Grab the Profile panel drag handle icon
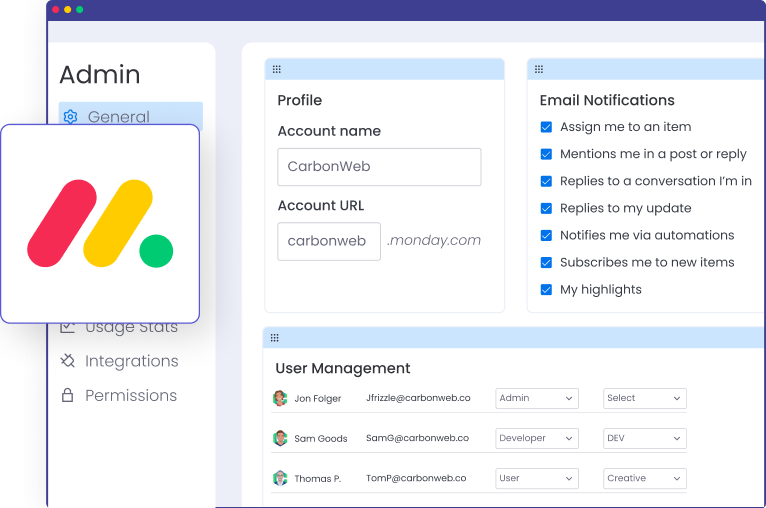The height and width of the screenshot is (508, 766). (x=277, y=69)
